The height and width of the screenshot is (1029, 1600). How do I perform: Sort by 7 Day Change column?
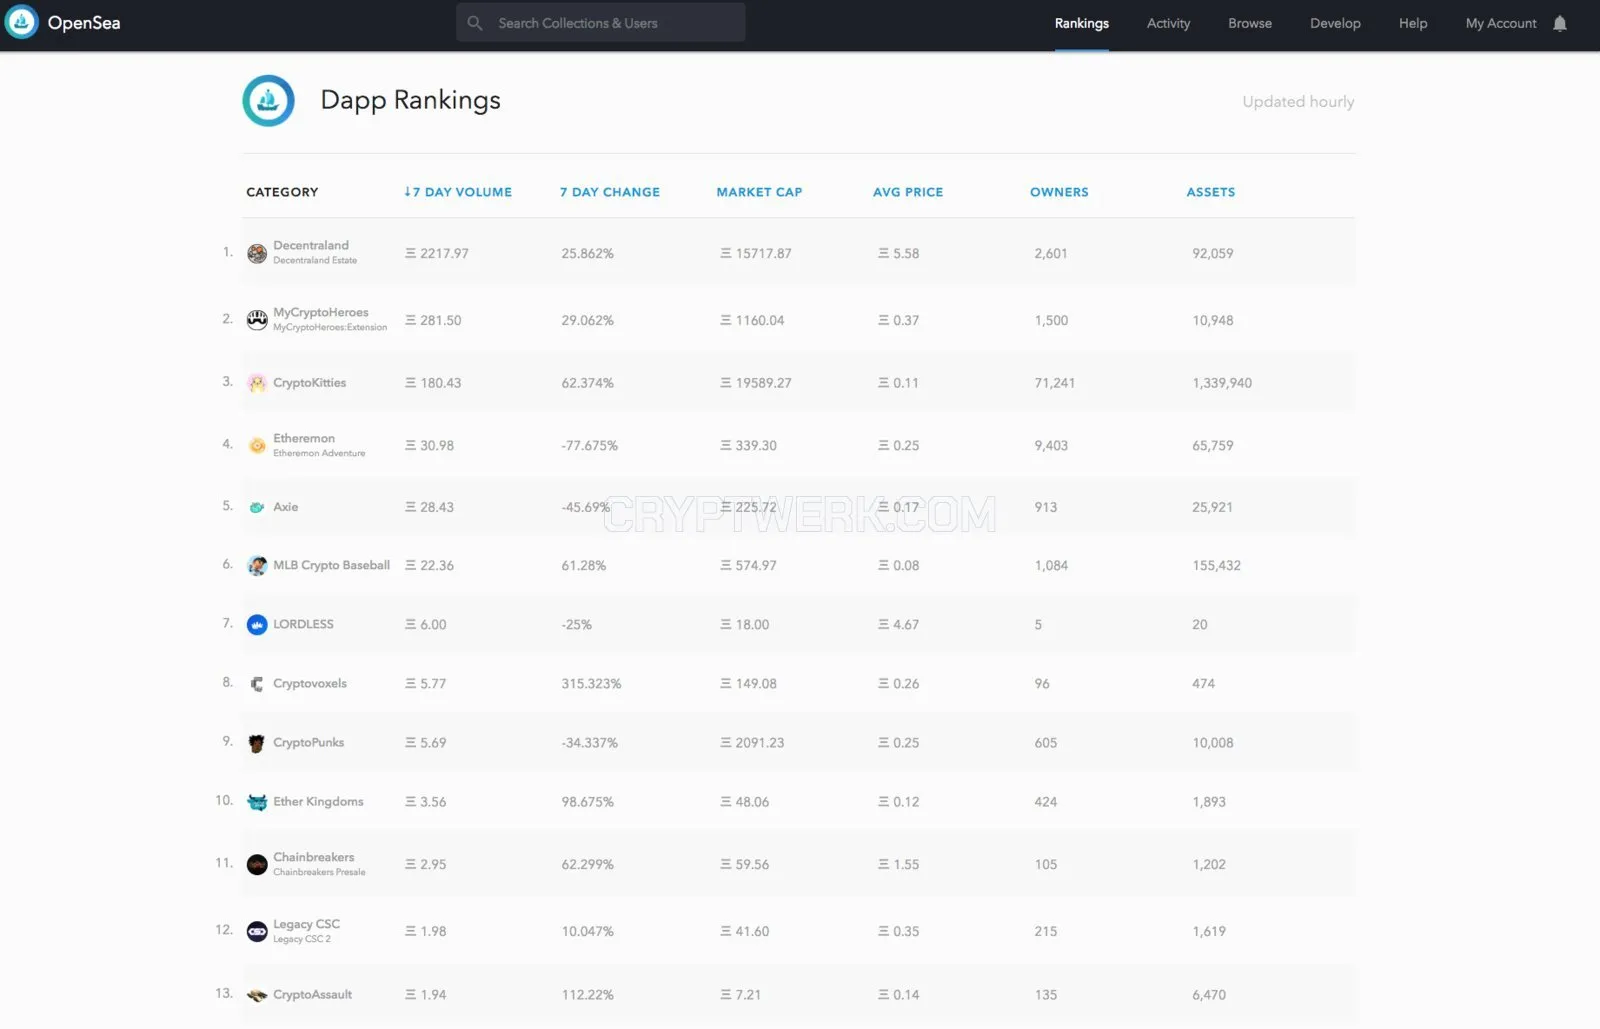pos(610,192)
